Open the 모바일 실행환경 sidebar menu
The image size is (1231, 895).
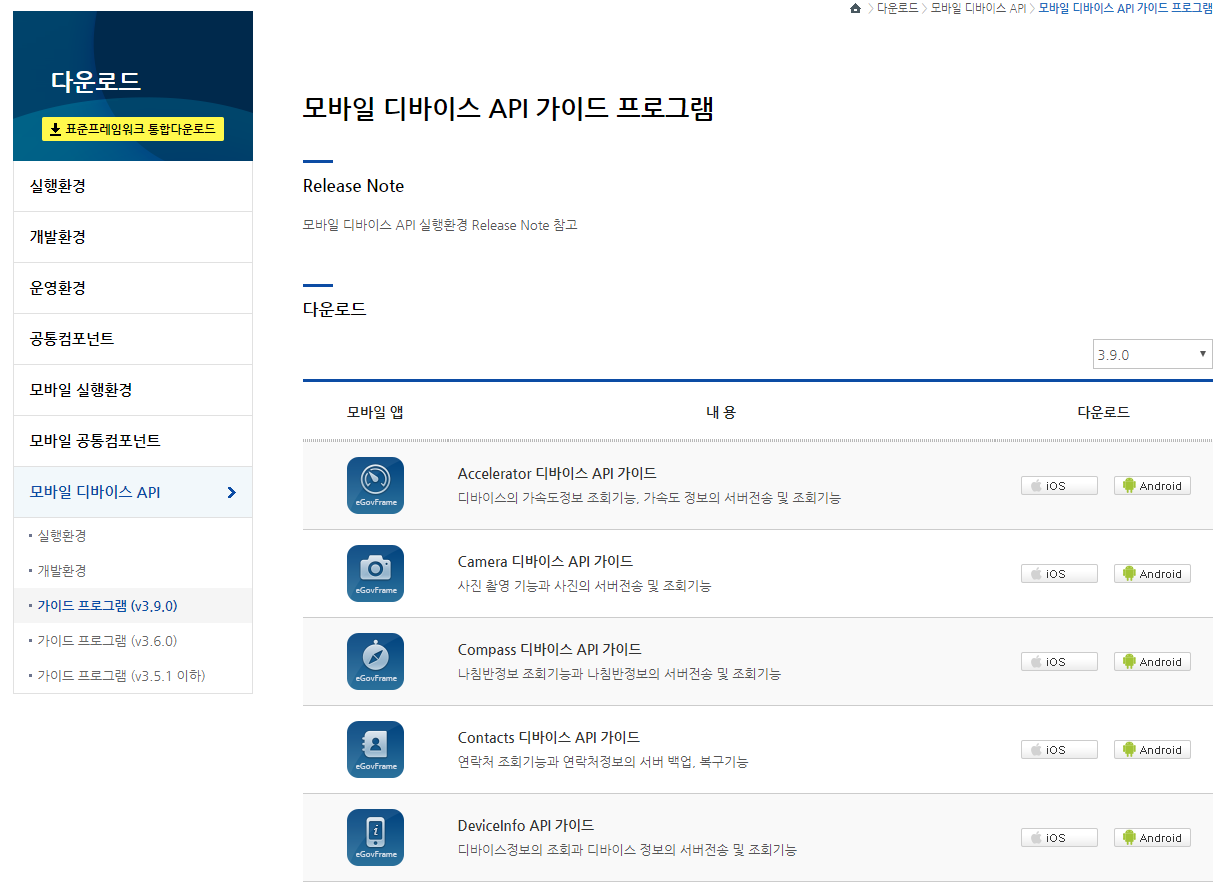pos(81,390)
